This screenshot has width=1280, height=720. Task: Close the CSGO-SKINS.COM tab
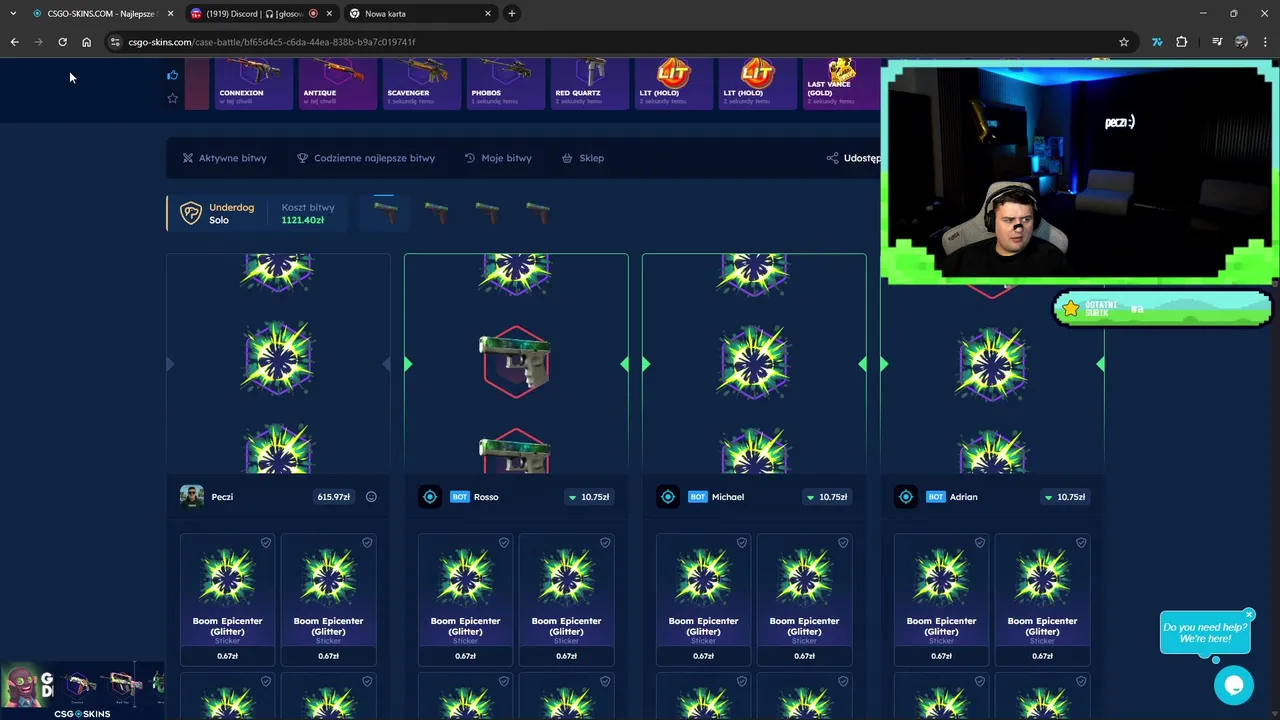(x=170, y=13)
